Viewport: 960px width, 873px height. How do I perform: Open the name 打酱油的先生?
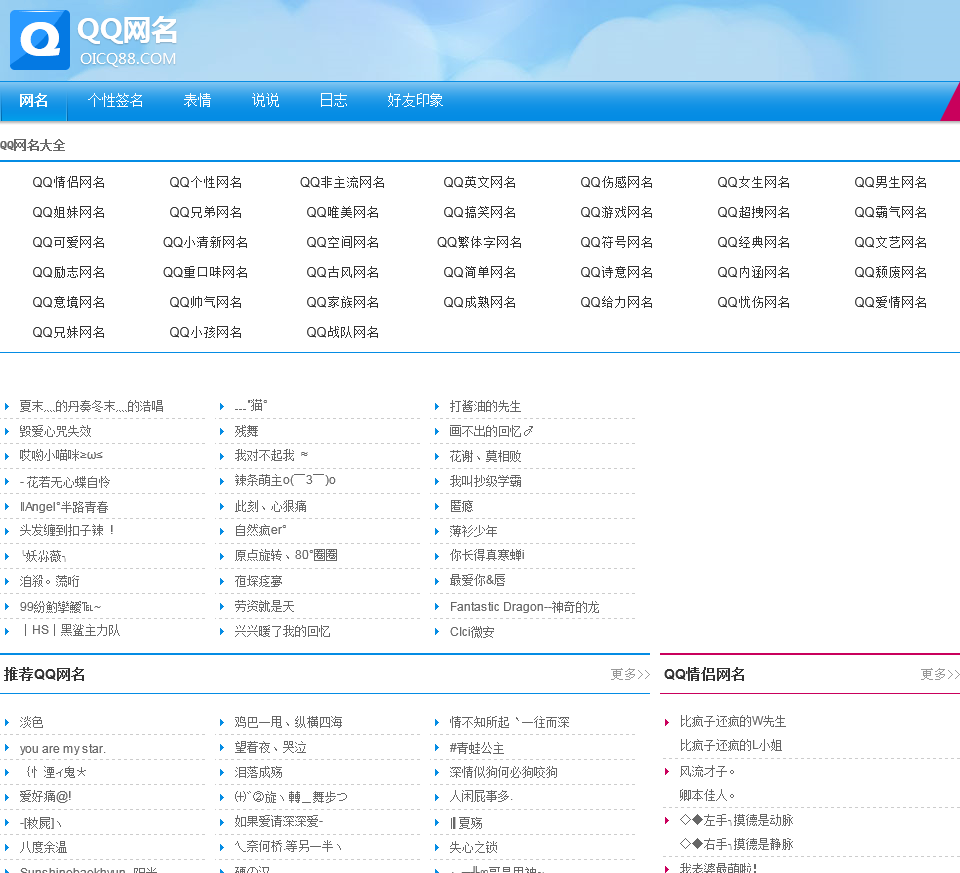point(486,407)
